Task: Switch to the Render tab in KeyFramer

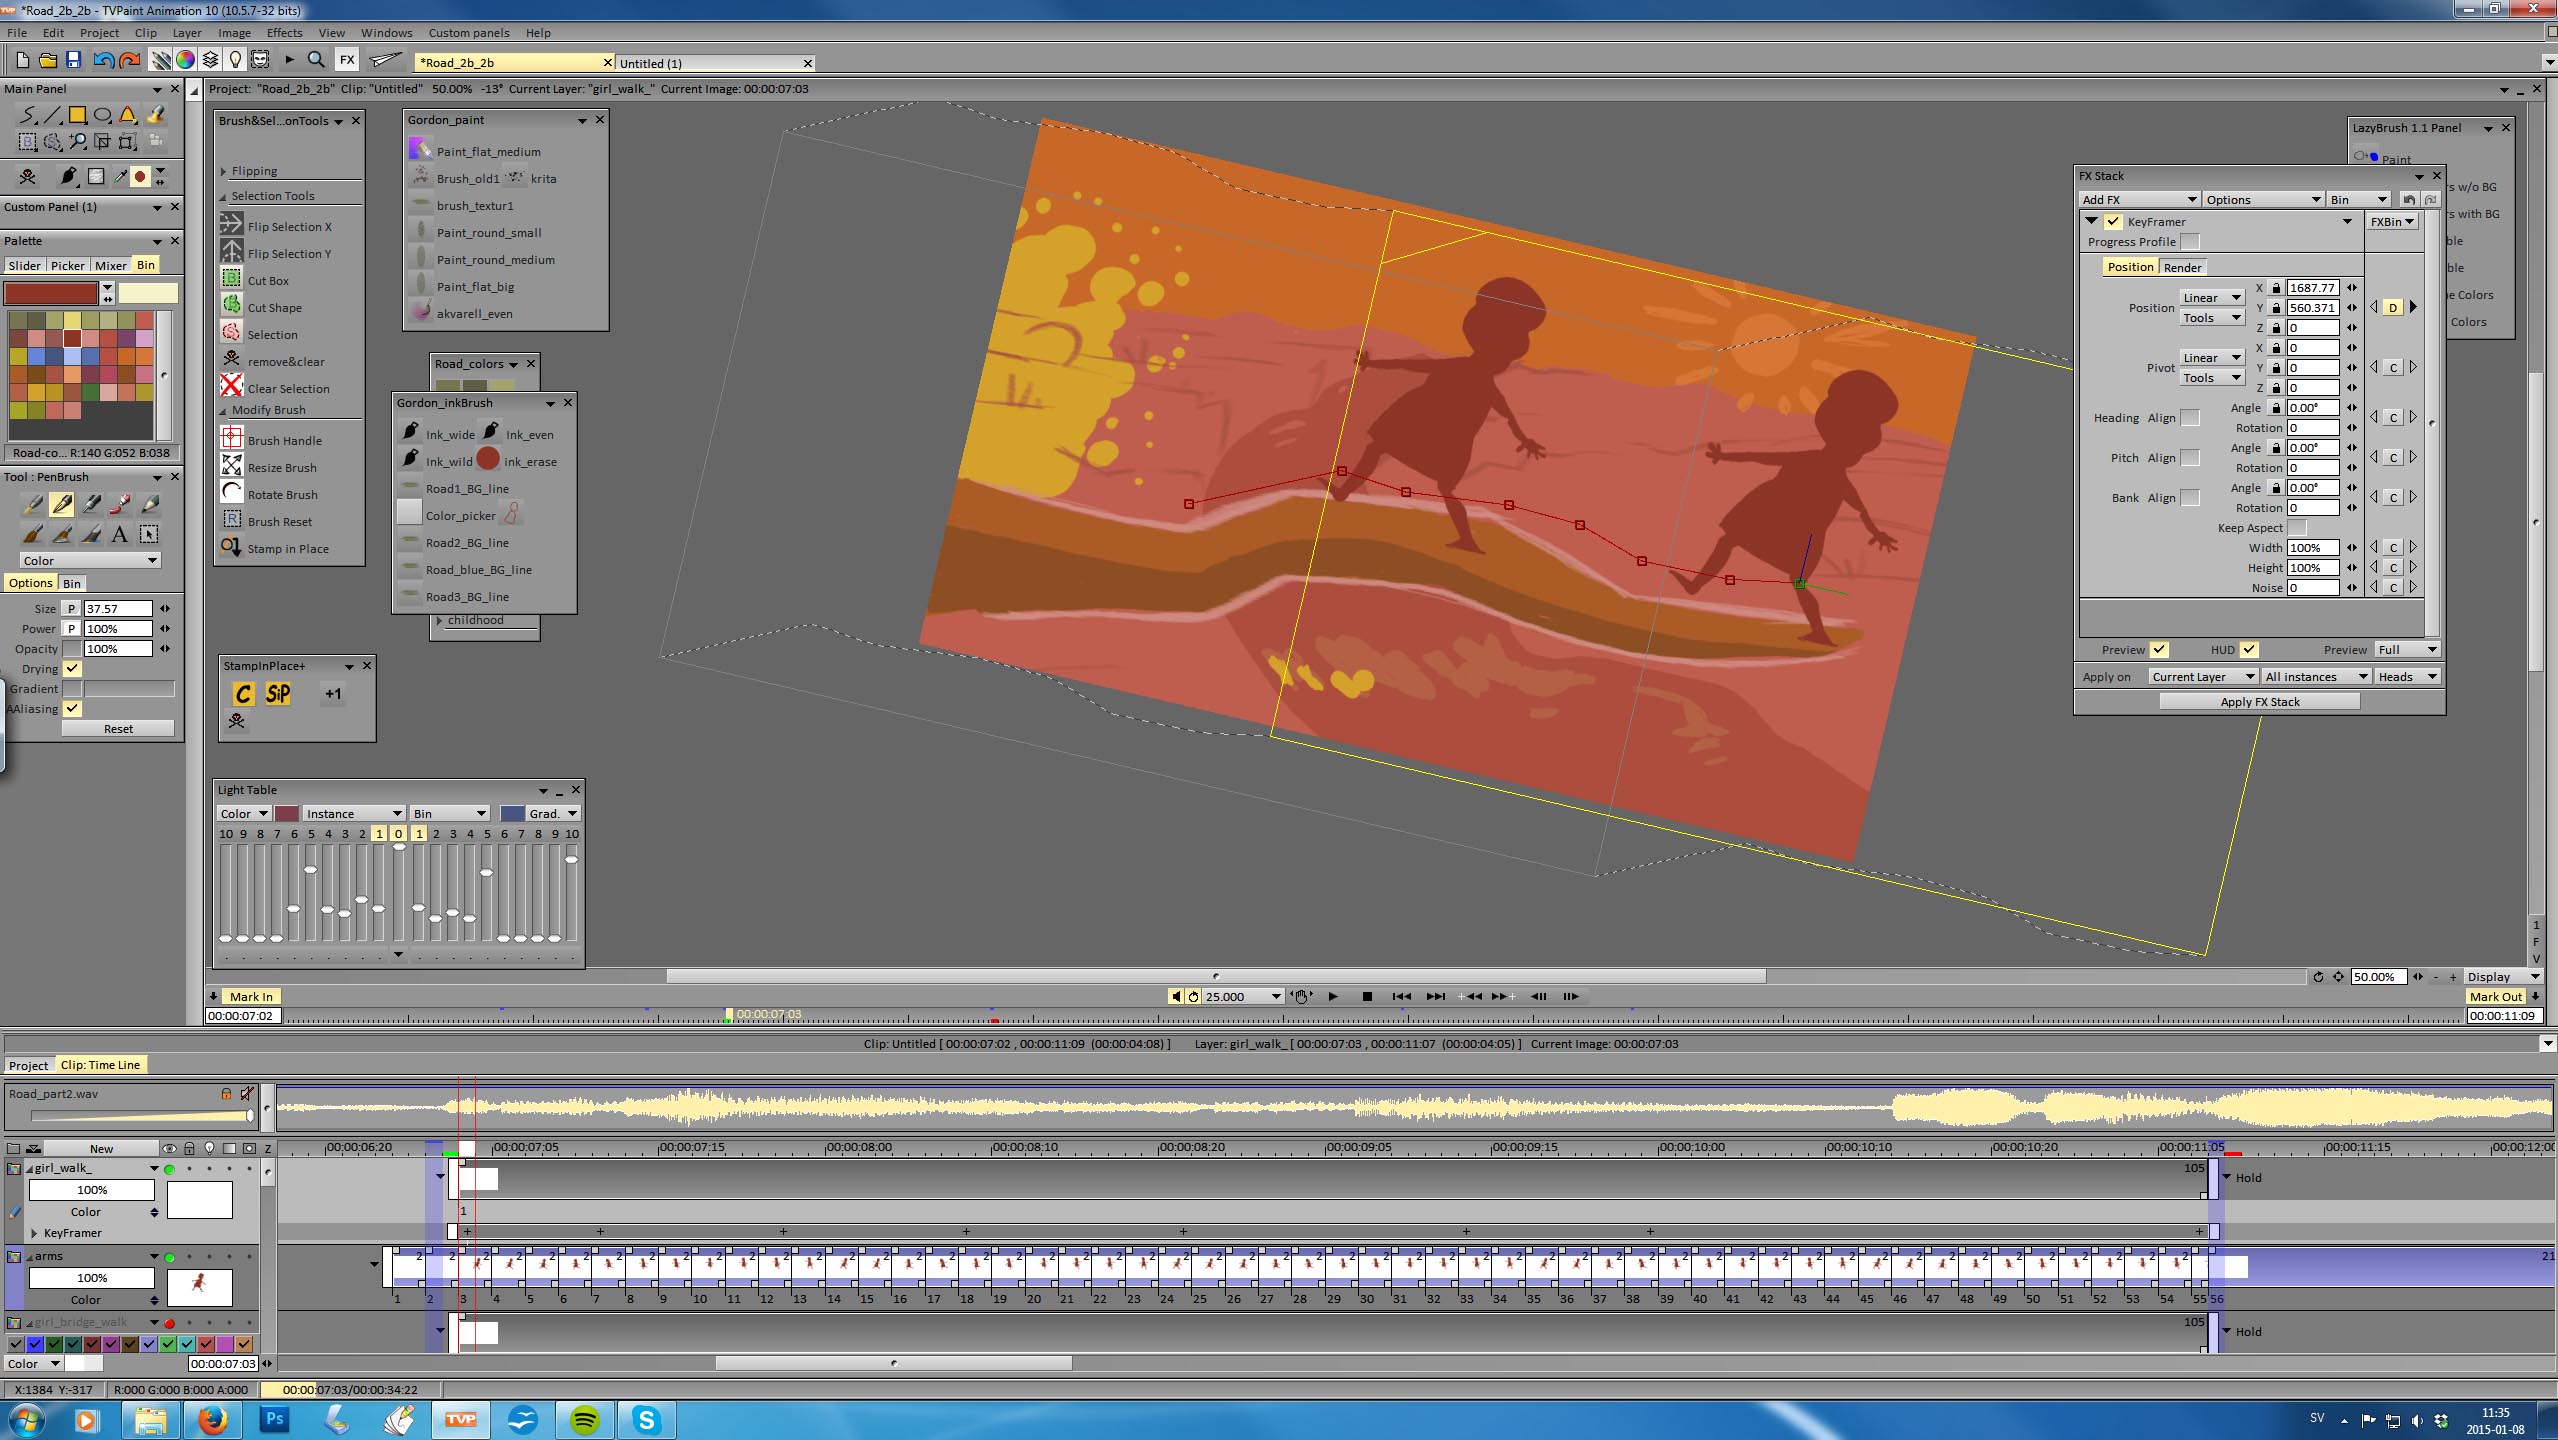Action: [x=2182, y=267]
